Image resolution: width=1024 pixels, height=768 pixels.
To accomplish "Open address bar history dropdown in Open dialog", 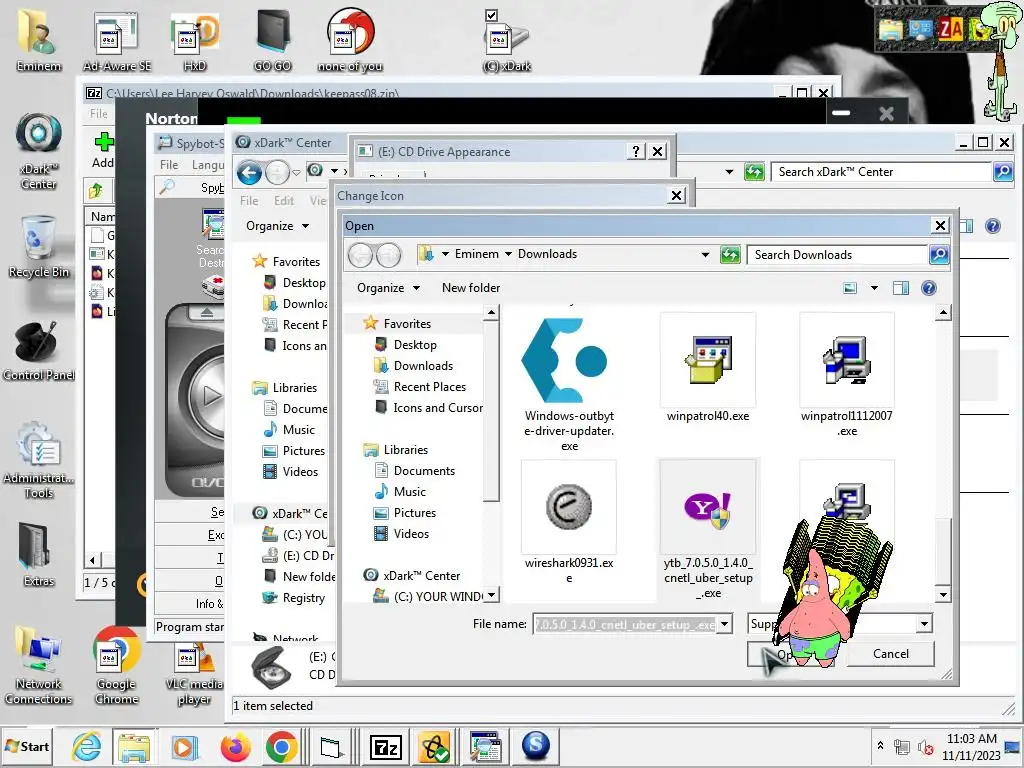I will tap(705, 255).
